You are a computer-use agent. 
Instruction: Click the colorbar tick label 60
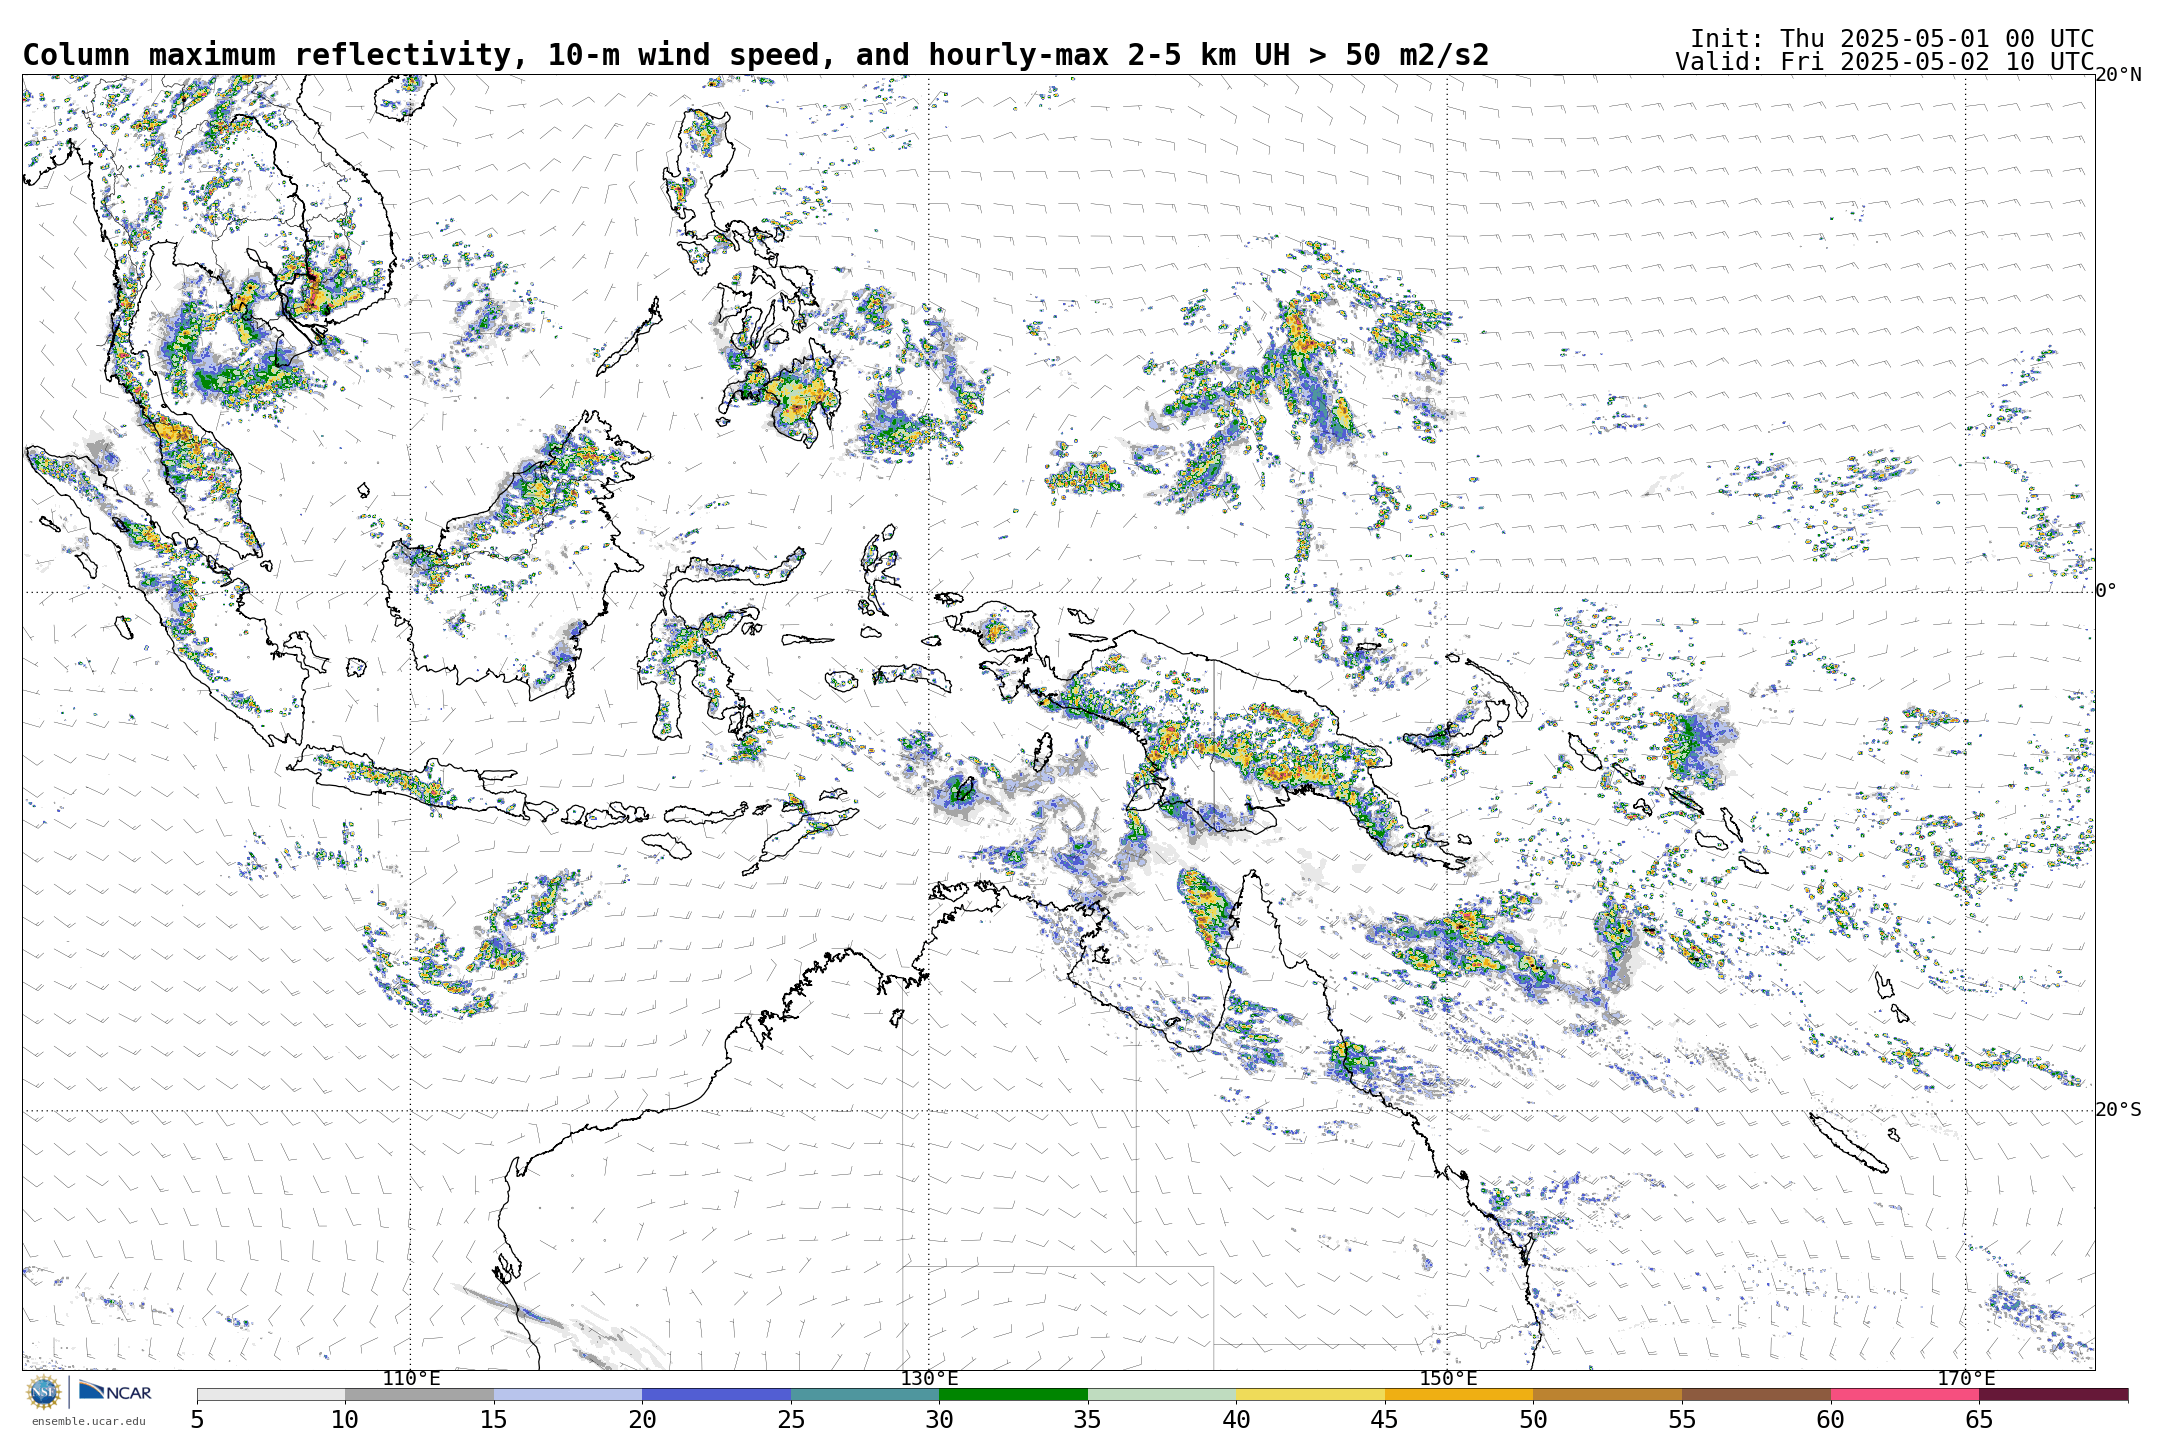coord(1831,1420)
